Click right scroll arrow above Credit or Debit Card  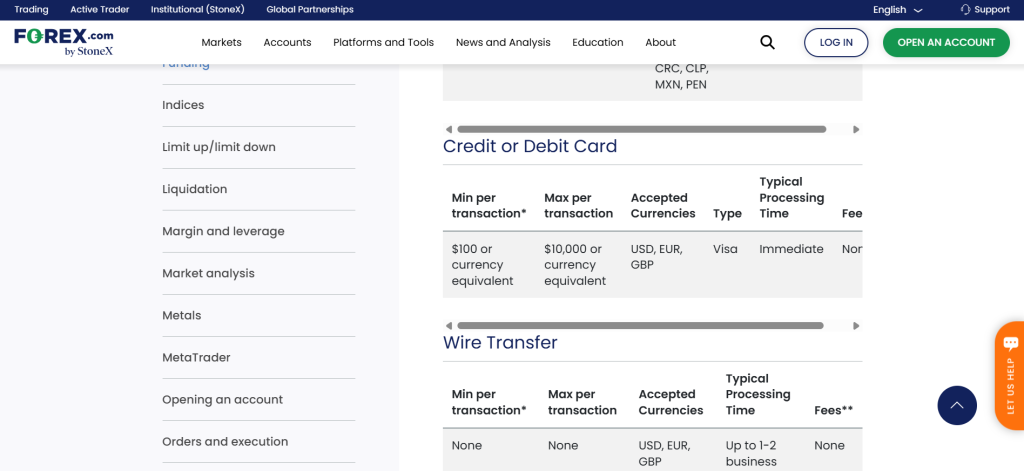[x=856, y=129]
